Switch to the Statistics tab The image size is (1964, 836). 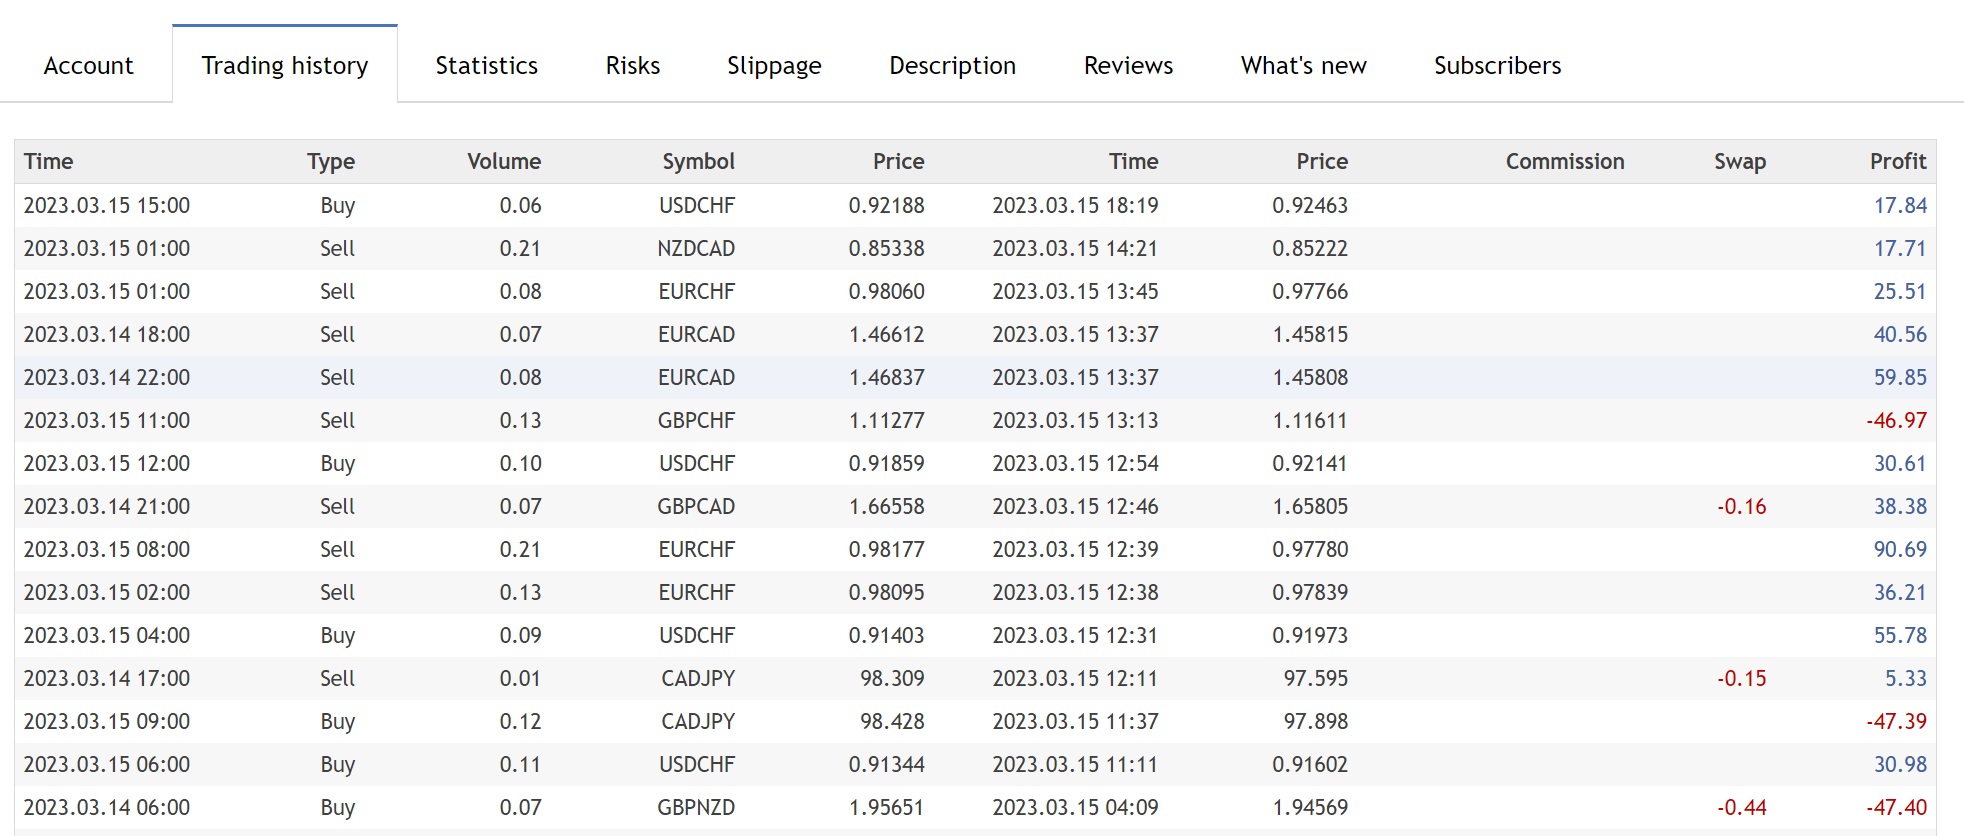pos(486,66)
